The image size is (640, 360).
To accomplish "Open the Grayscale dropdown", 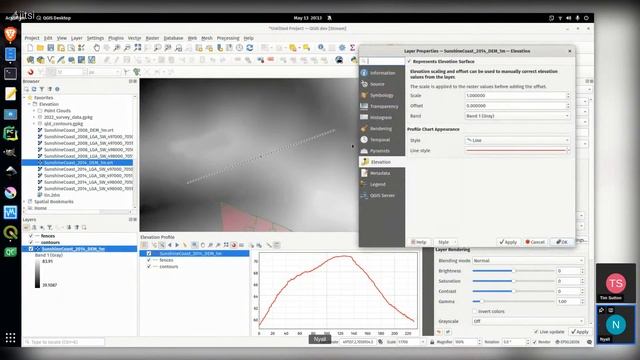I will pos(529,321).
